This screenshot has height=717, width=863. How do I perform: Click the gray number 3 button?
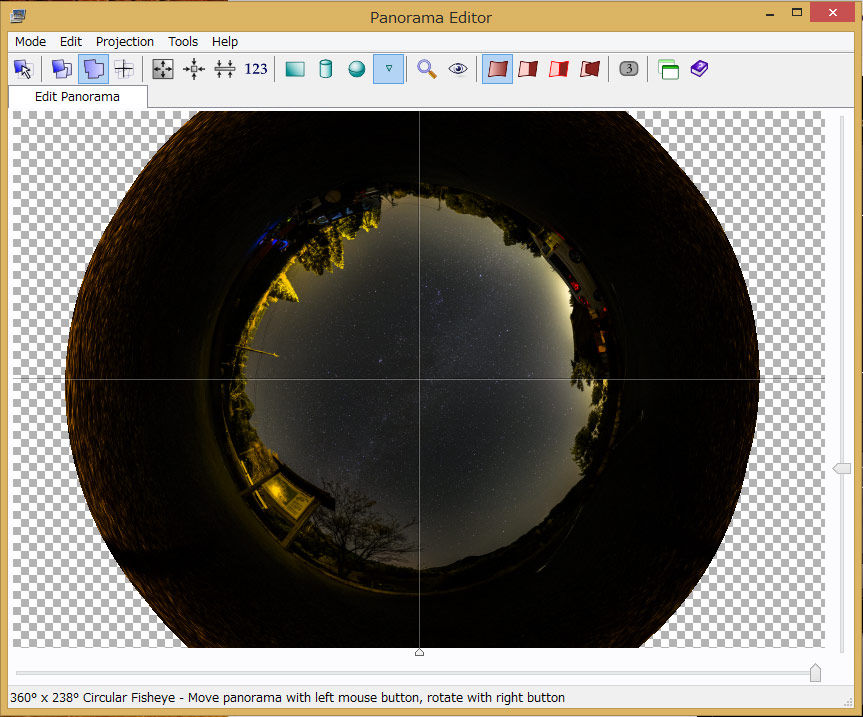[629, 69]
